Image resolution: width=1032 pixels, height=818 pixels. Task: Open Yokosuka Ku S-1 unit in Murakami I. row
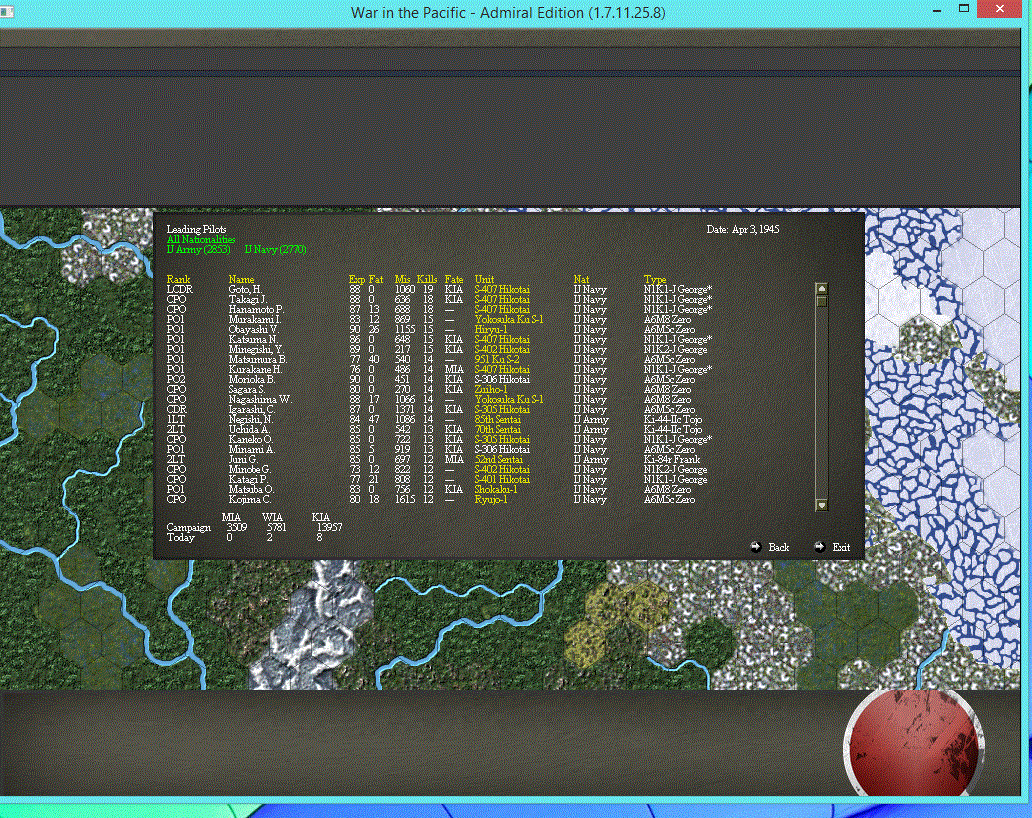click(x=509, y=319)
